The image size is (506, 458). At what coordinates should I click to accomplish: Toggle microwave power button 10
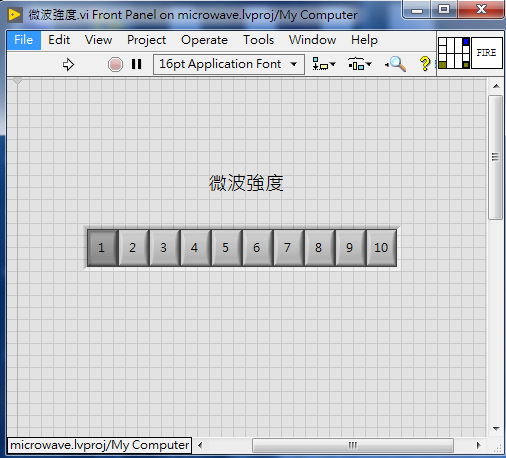381,248
